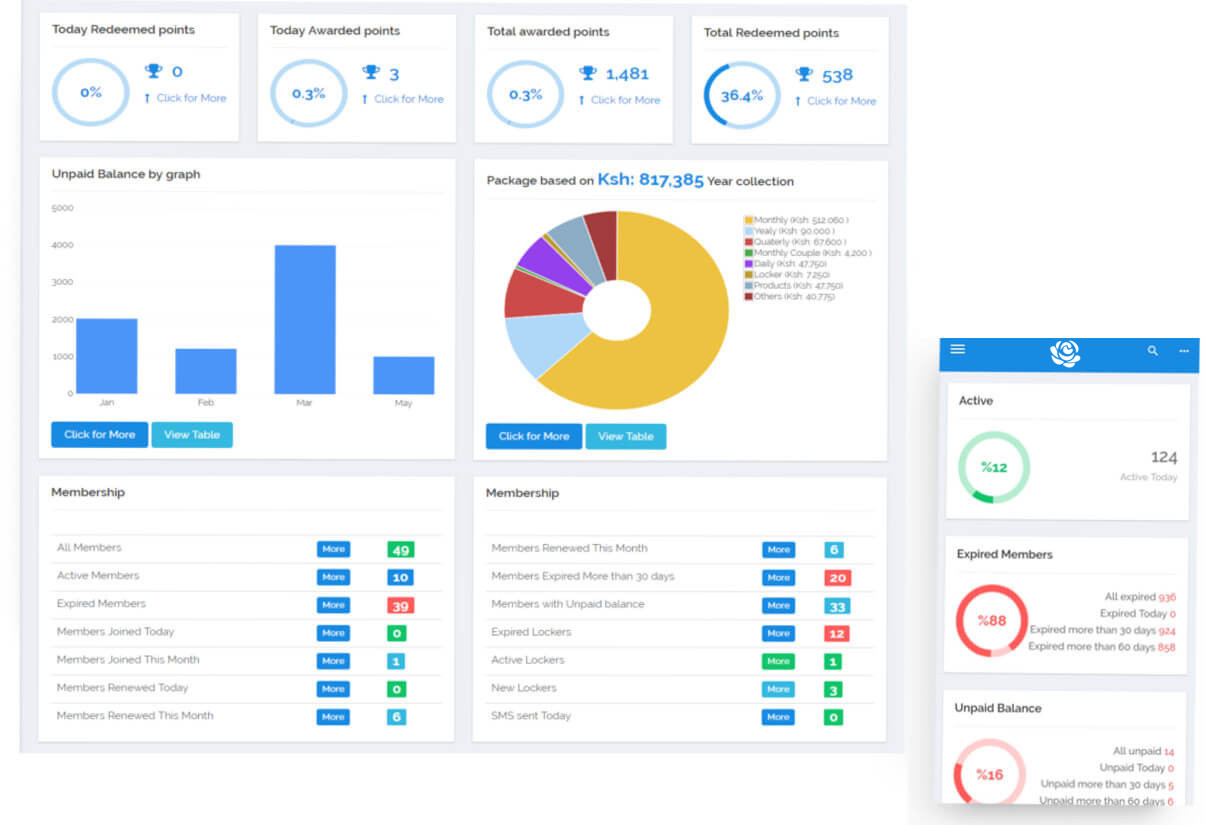Select the yellow Monthly slice of the pie chart
Image resolution: width=1205 pixels, height=825 pixels.
[x=680, y=300]
